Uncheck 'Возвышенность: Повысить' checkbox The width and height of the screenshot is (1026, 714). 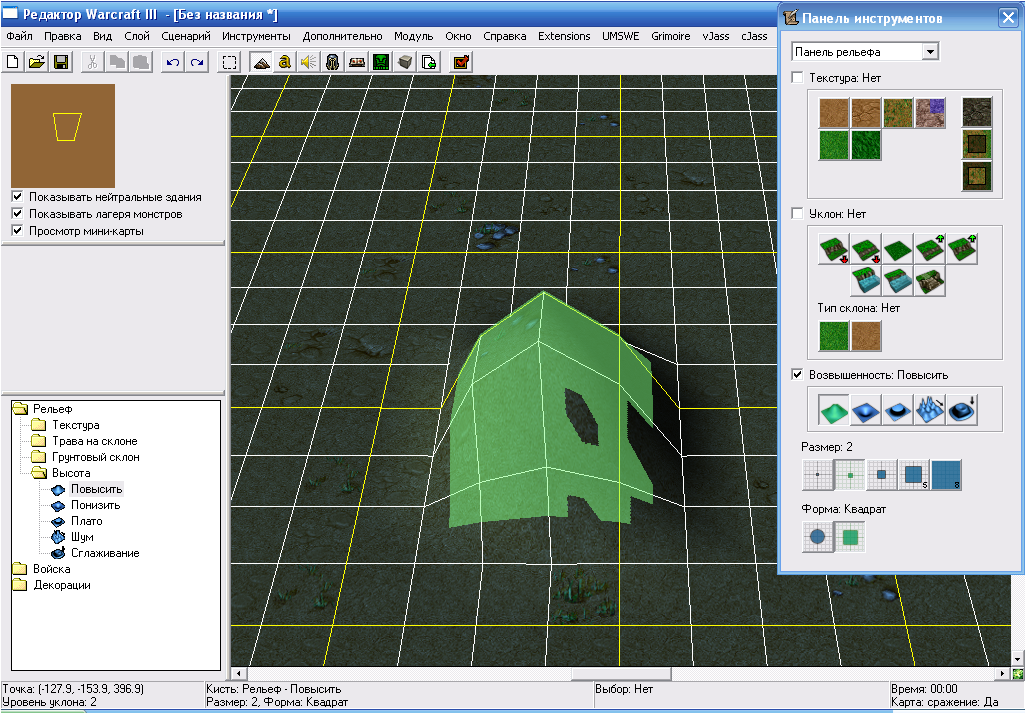click(x=797, y=374)
